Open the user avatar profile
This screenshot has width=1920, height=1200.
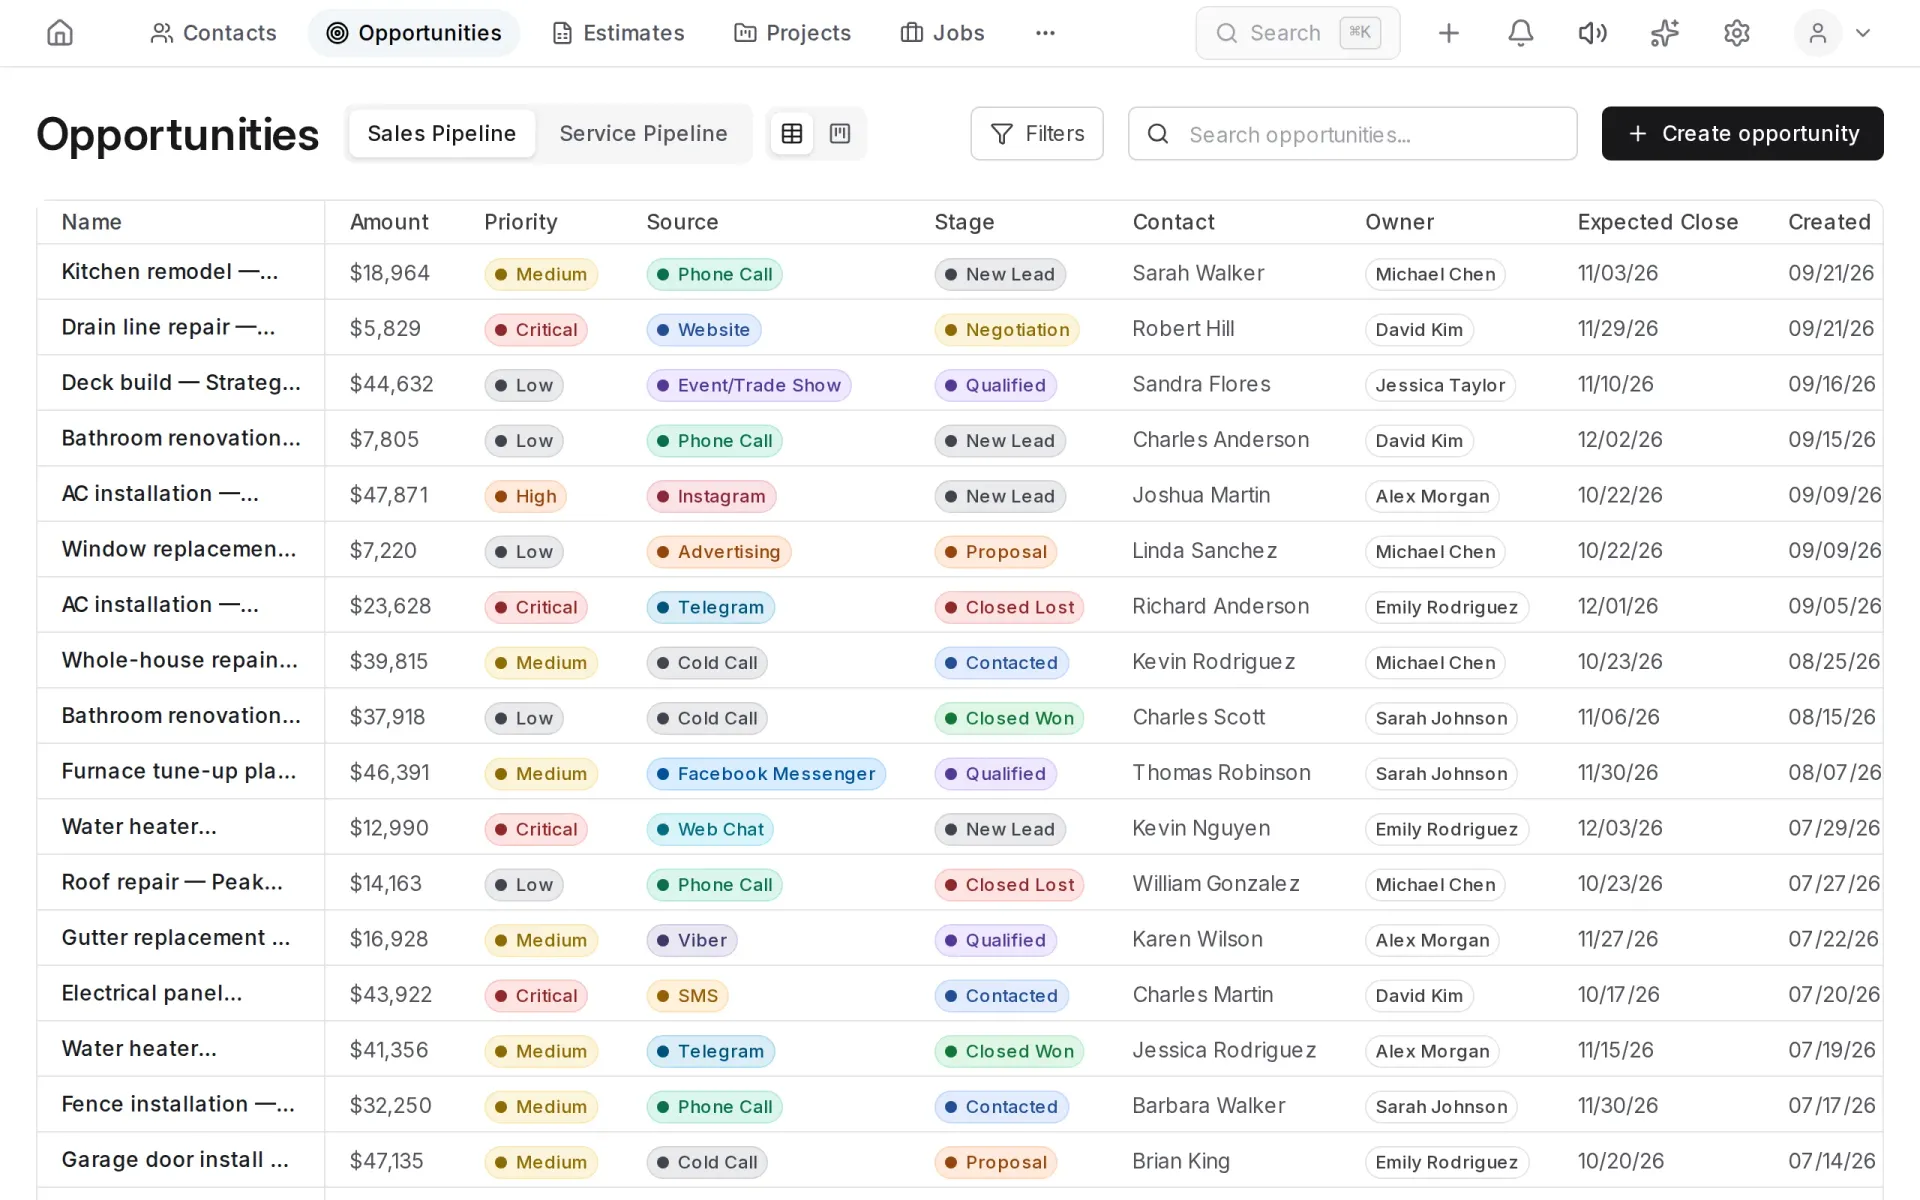pyautogui.click(x=1817, y=33)
